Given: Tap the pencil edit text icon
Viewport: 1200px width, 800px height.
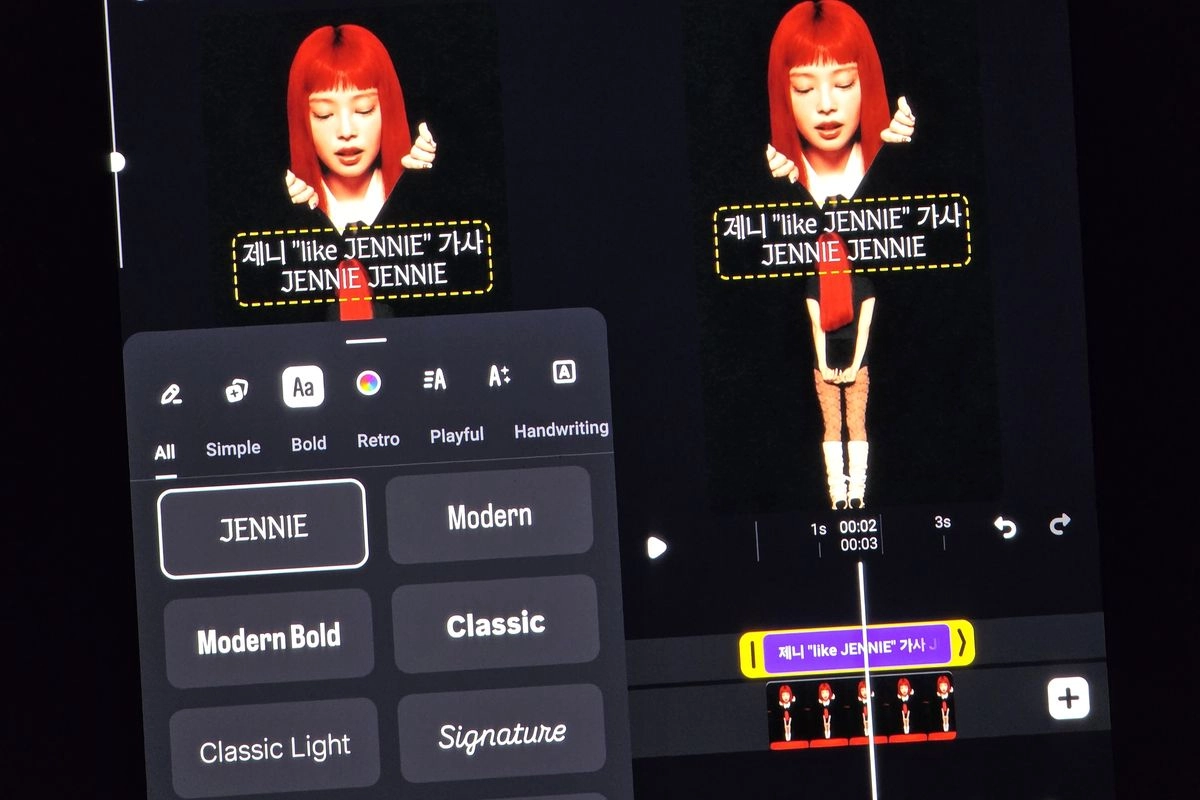Looking at the screenshot, I should pos(170,393).
